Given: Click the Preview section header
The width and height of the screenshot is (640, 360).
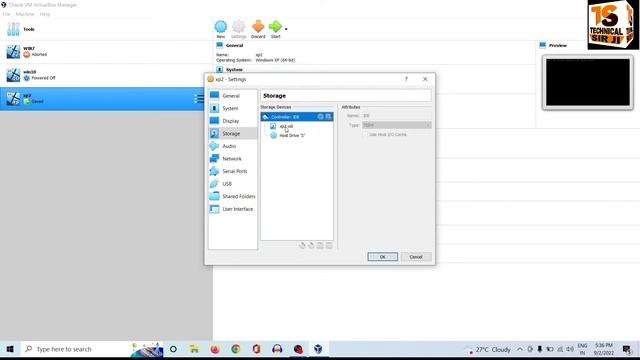Looking at the screenshot, I should [558, 45].
